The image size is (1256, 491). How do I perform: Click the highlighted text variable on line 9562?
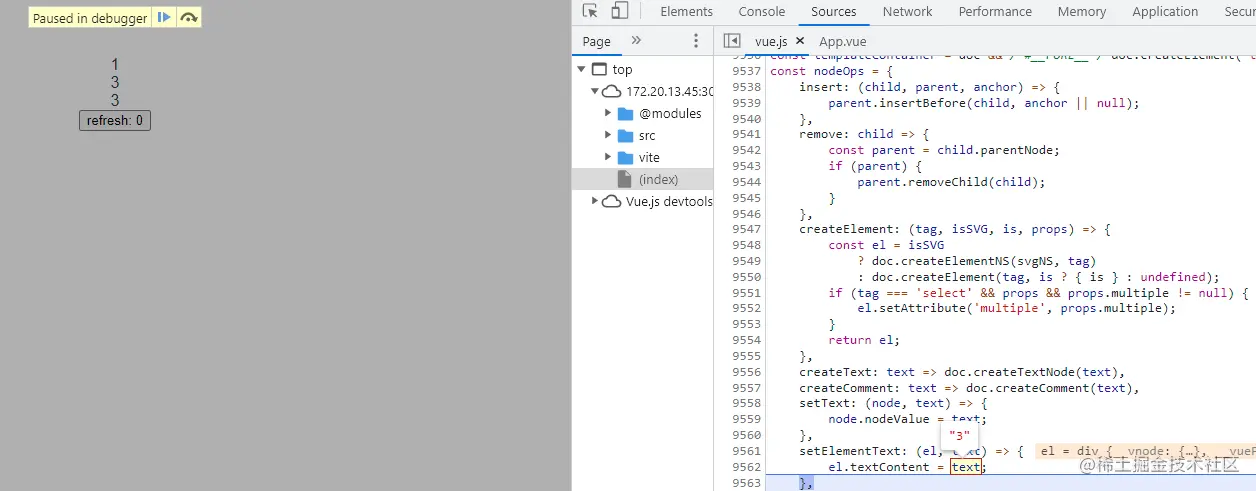pyautogui.click(x=966, y=467)
